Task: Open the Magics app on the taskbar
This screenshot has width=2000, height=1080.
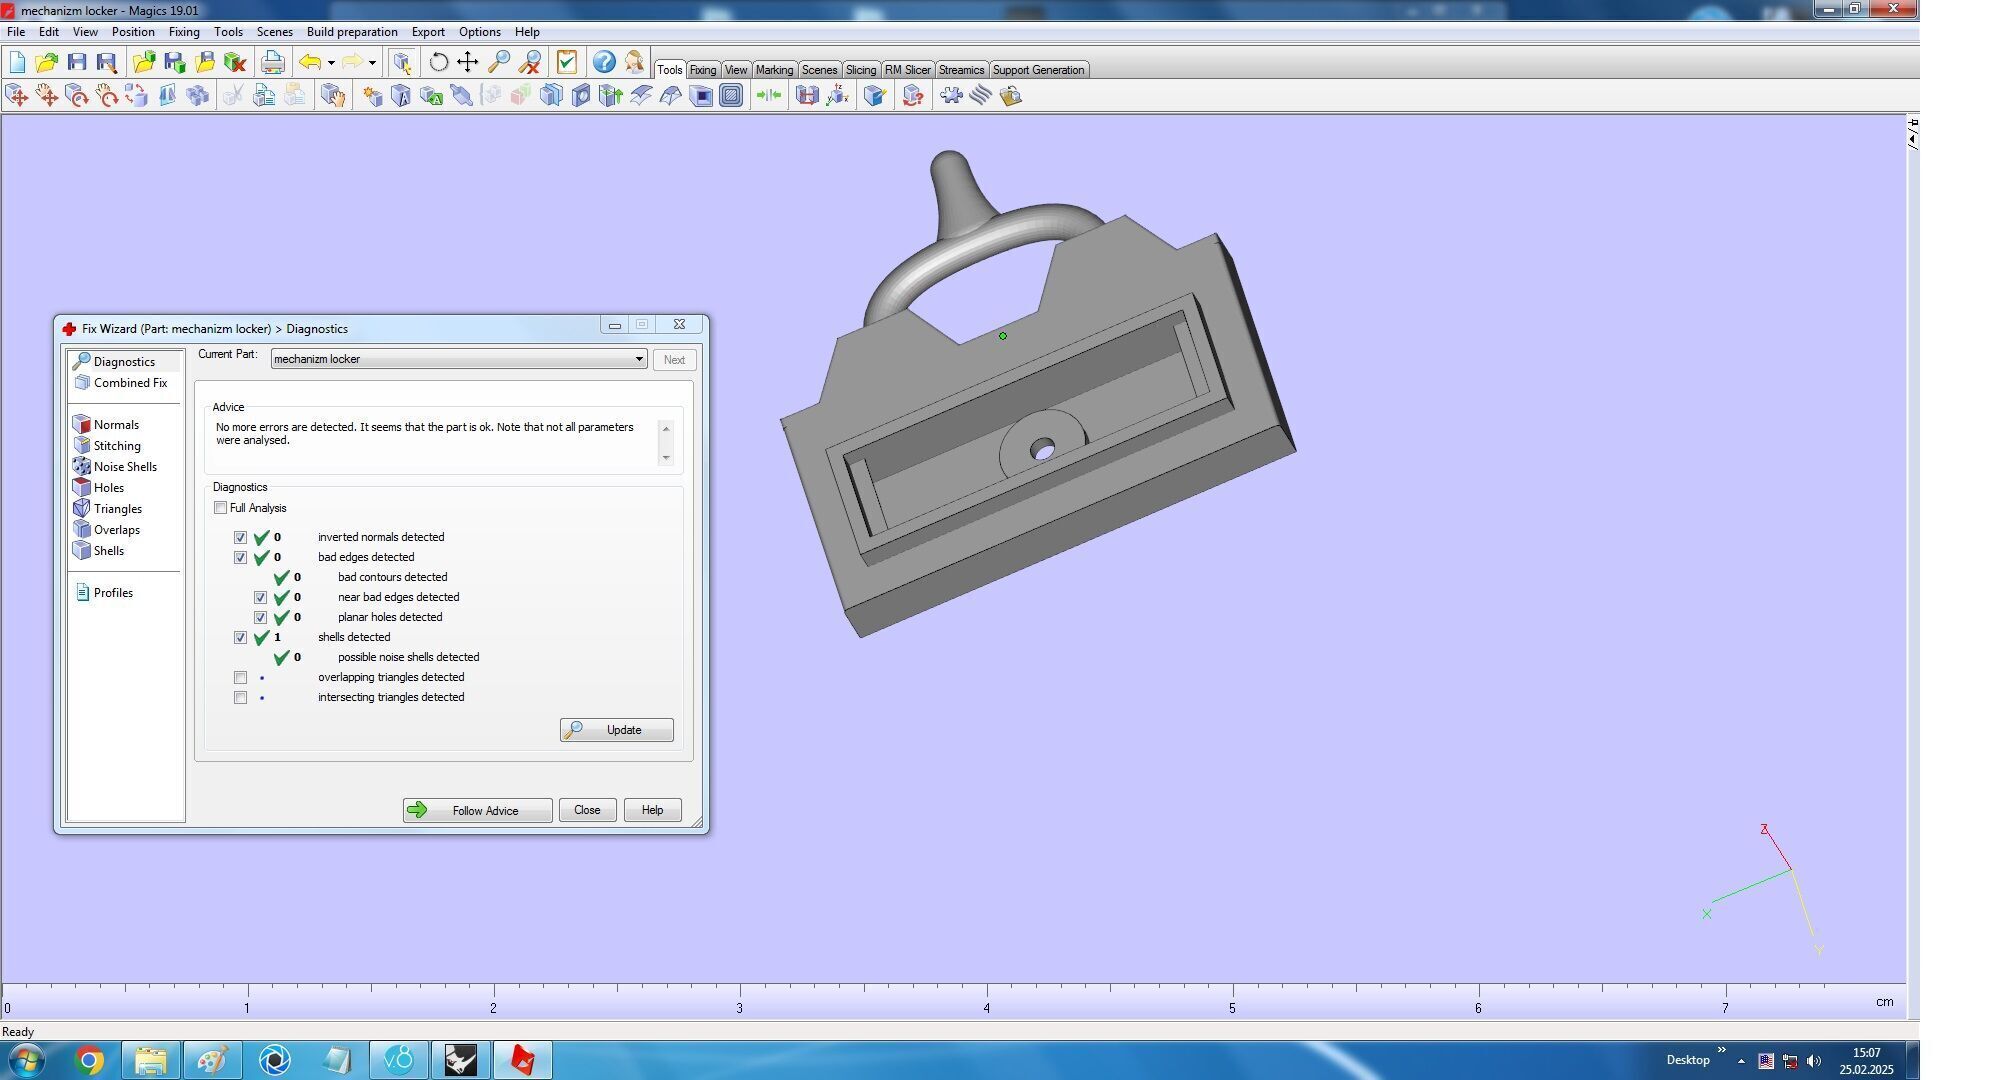Action: [523, 1060]
